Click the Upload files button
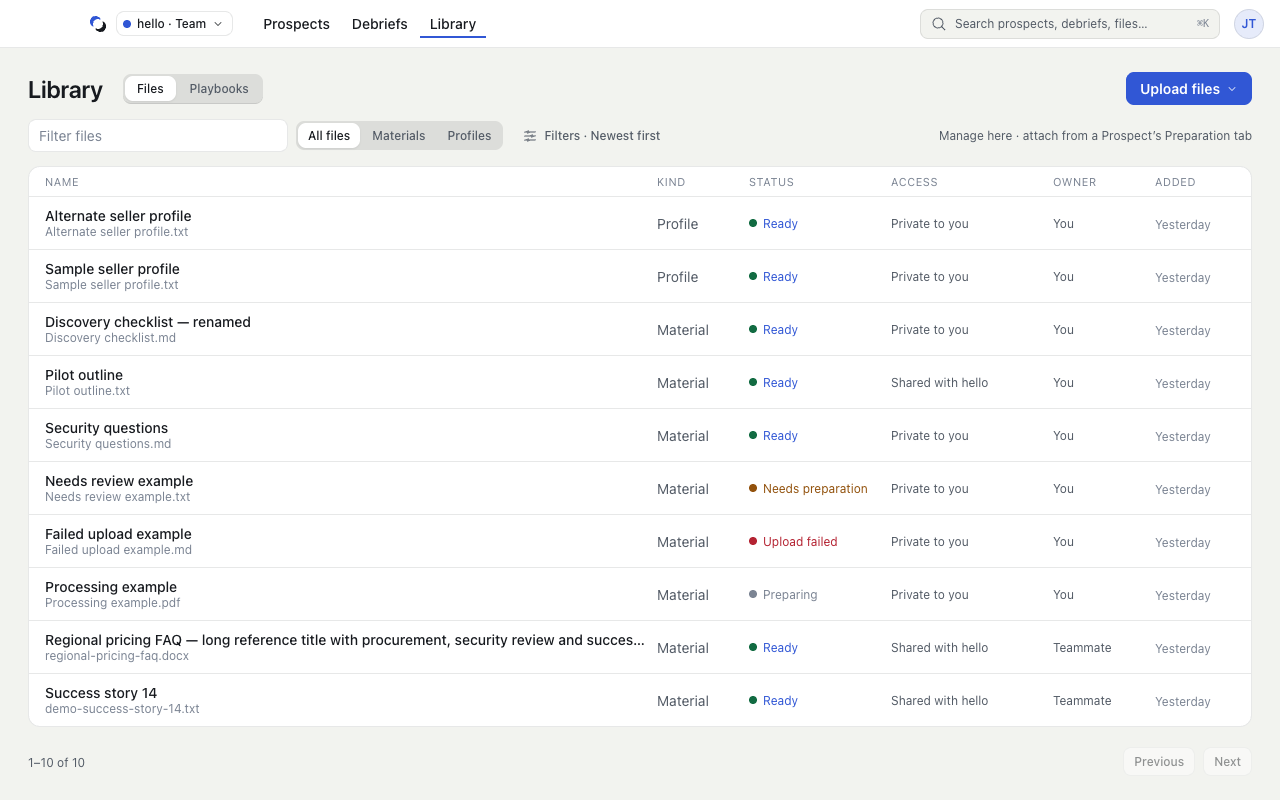The height and width of the screenshot is (800, 1280). pos(1189,89)
